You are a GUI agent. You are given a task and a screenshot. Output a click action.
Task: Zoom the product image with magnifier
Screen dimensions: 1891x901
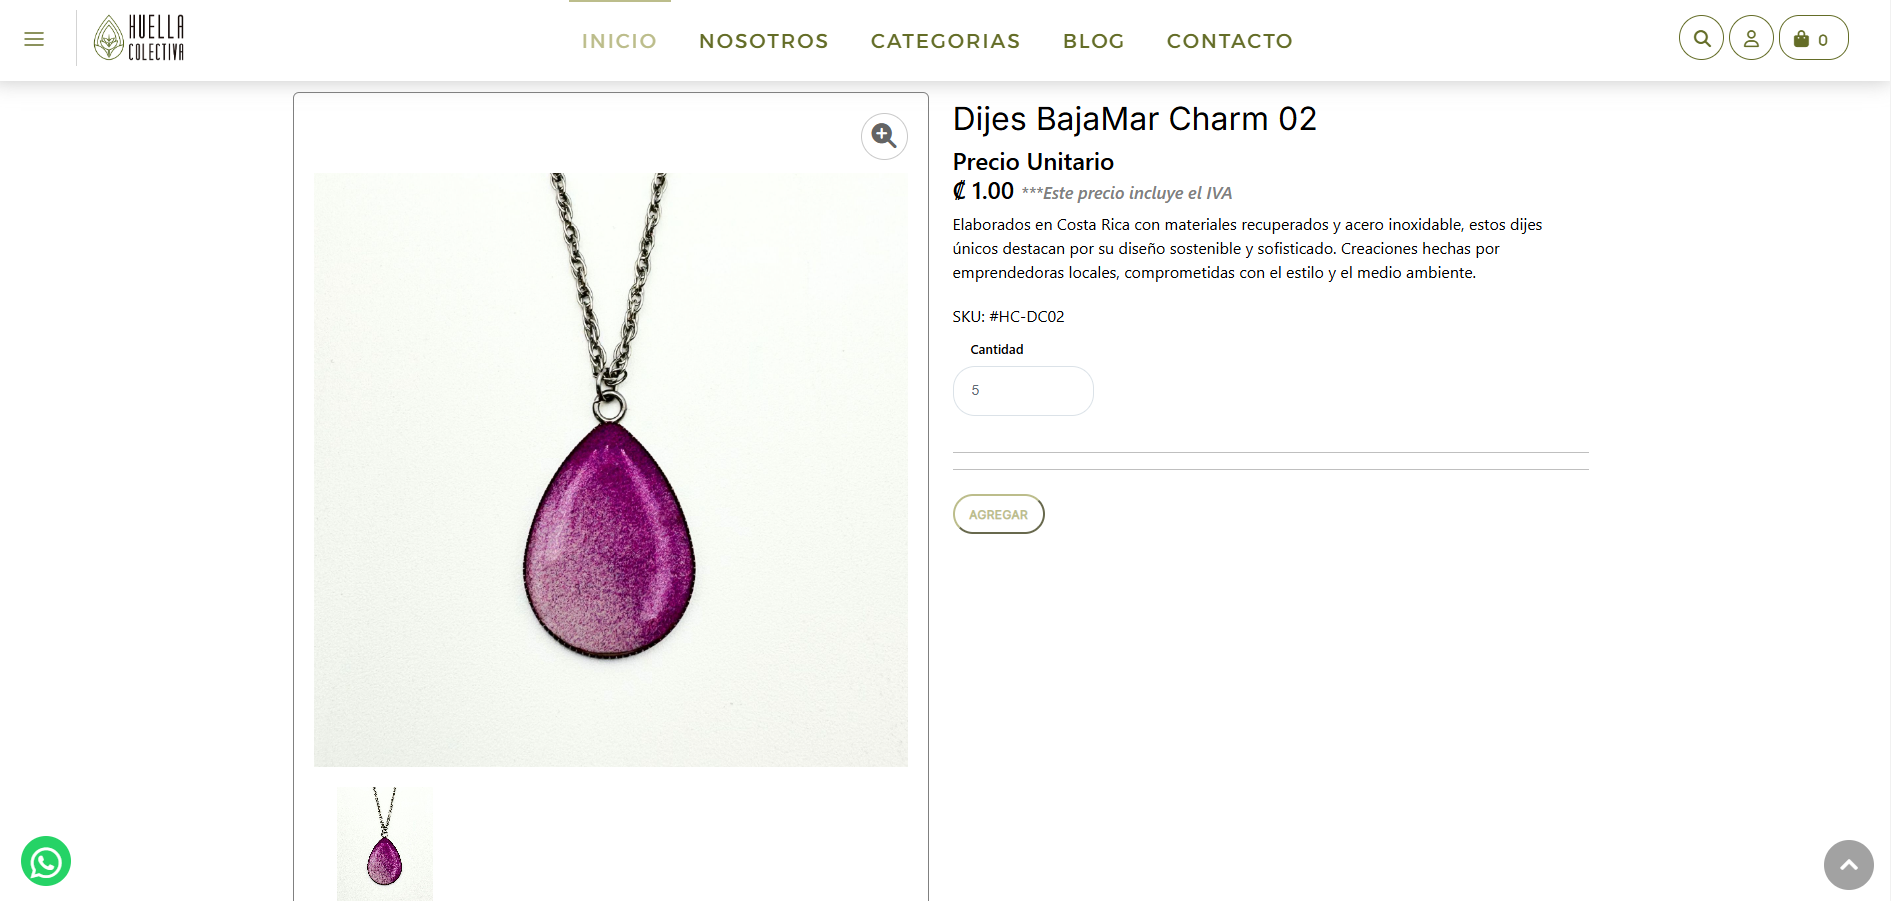(x=884, y=136)
